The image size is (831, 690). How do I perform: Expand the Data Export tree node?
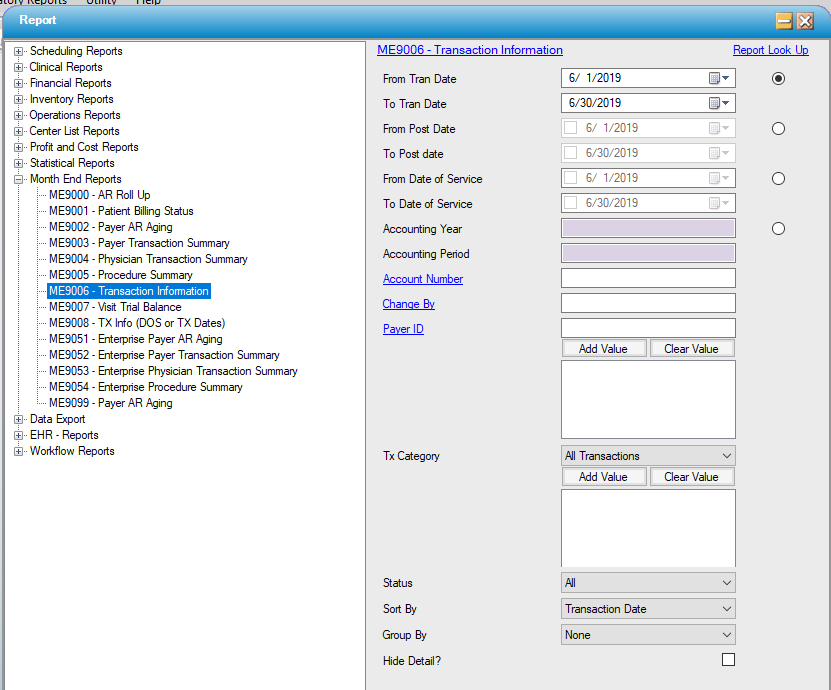19,419
